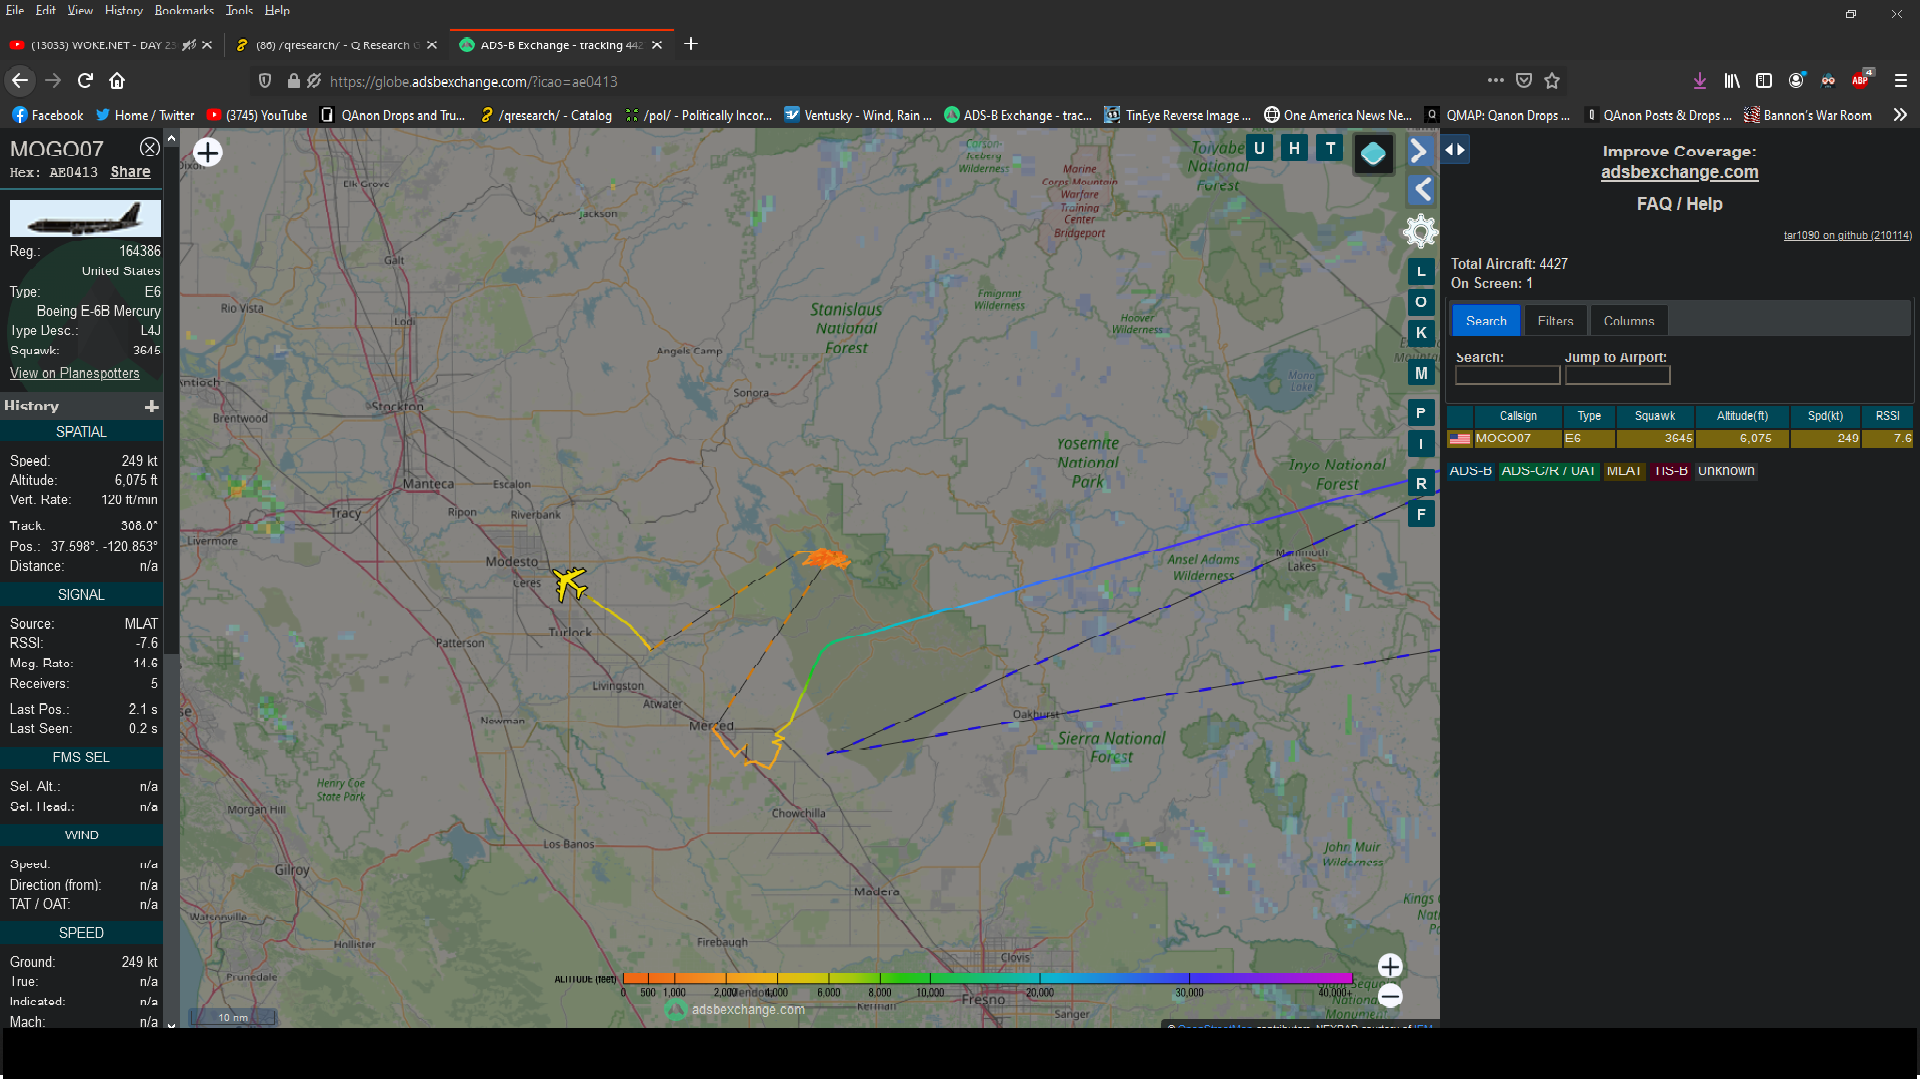
Task: Bookmark this page with the star
Action: coord(1552,81)
